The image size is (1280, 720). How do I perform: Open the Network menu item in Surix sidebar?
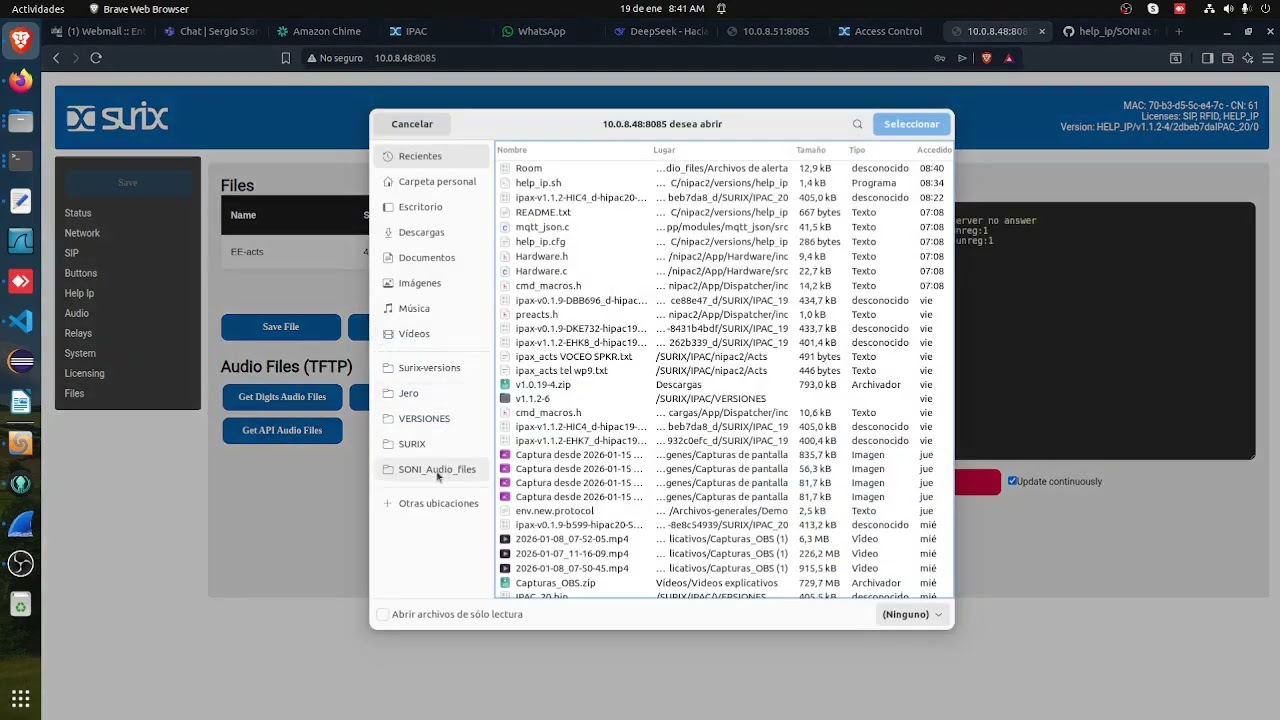(x=82, y=233)
